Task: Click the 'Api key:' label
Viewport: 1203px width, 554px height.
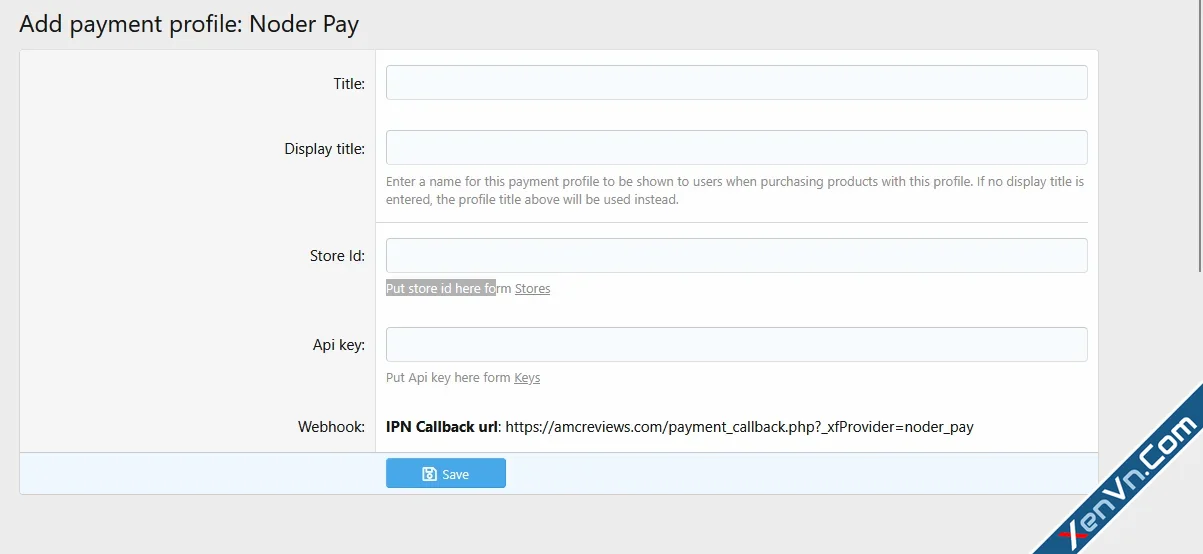Action: 339,345
